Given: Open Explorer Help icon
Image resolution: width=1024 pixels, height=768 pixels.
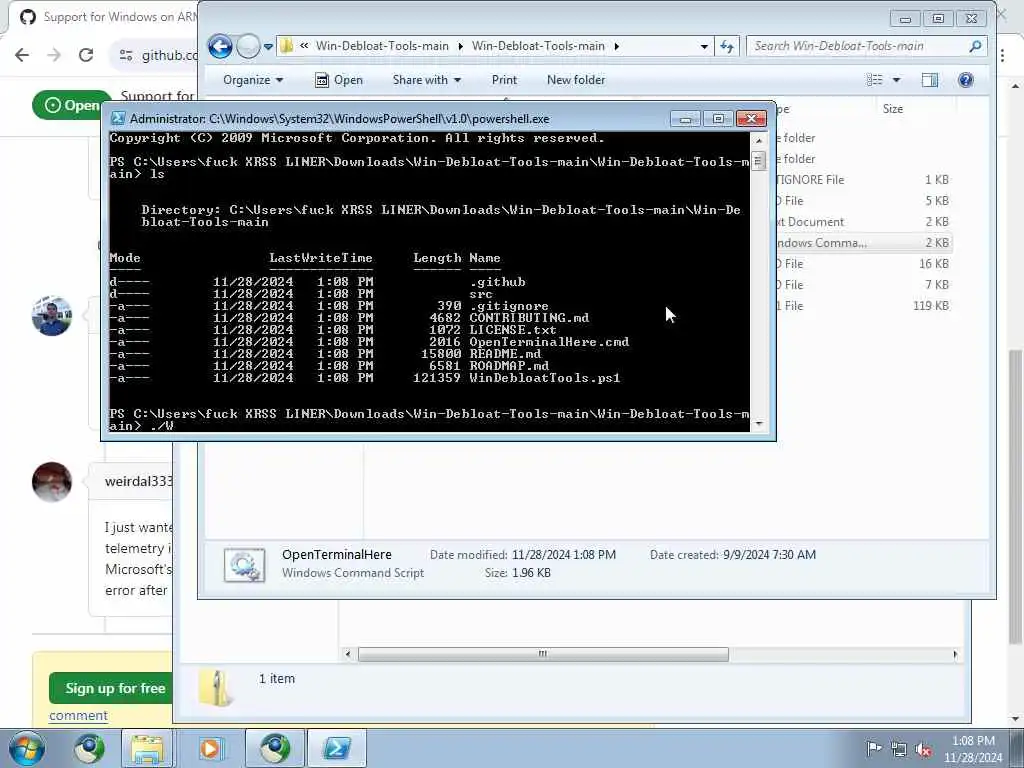Looking at the screenshot, I should pos(965,80).
